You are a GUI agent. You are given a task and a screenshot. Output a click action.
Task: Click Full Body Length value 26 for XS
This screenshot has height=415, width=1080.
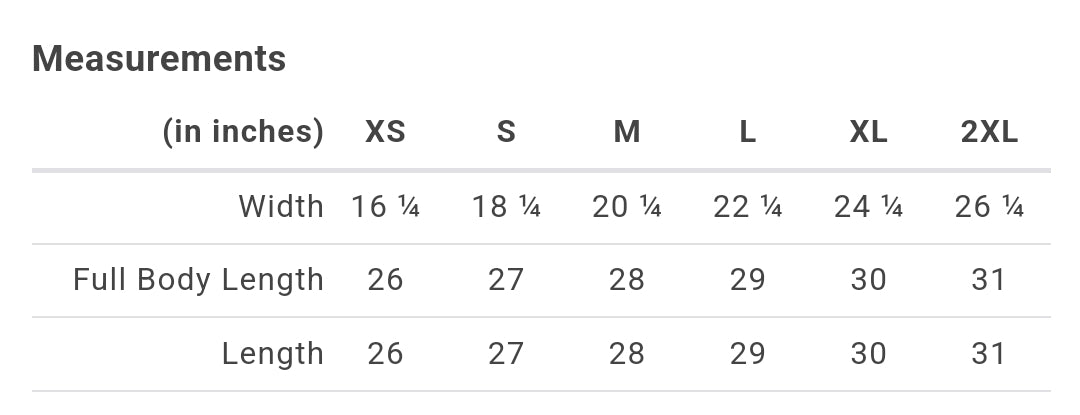click(385, 280)
